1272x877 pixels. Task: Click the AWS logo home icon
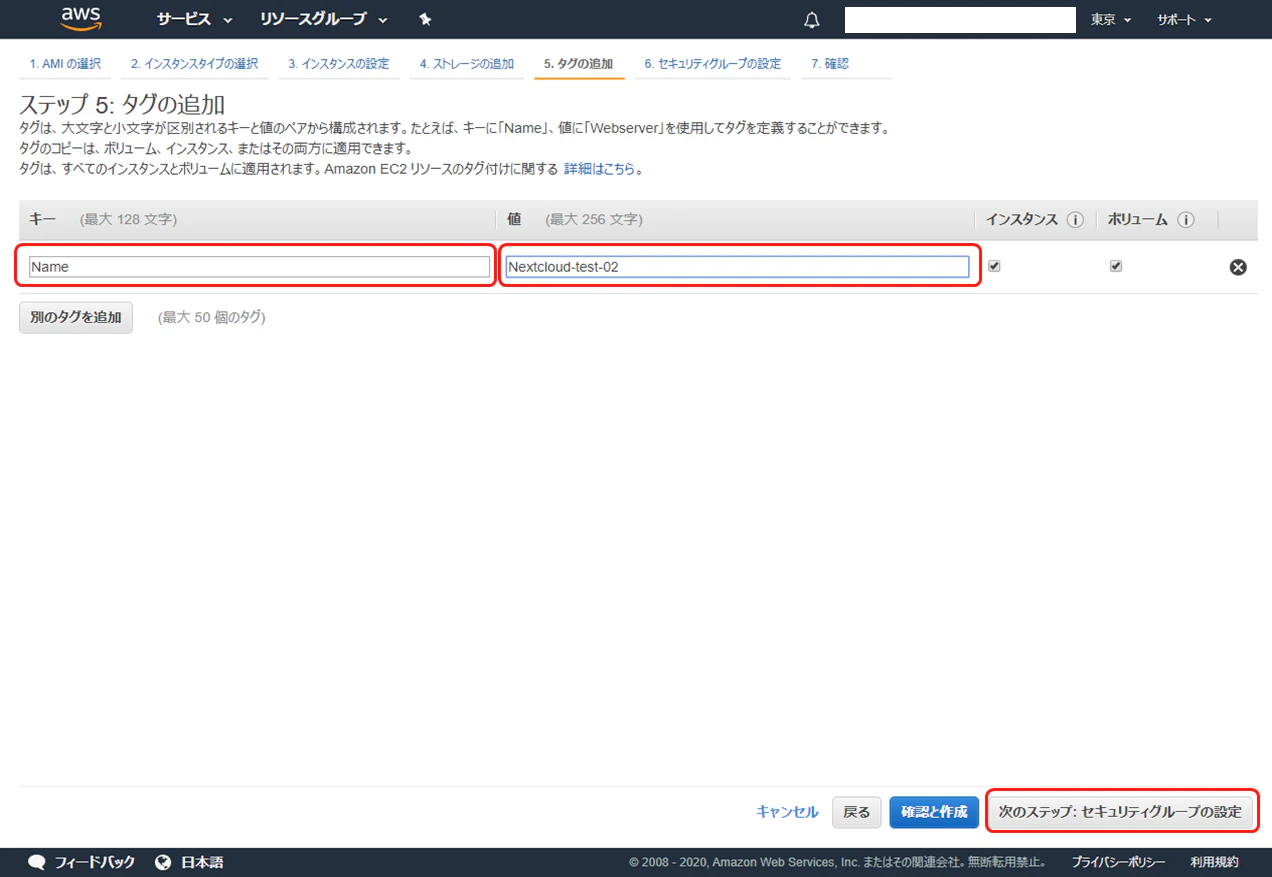pyautogui.click(x=81, y=18)
